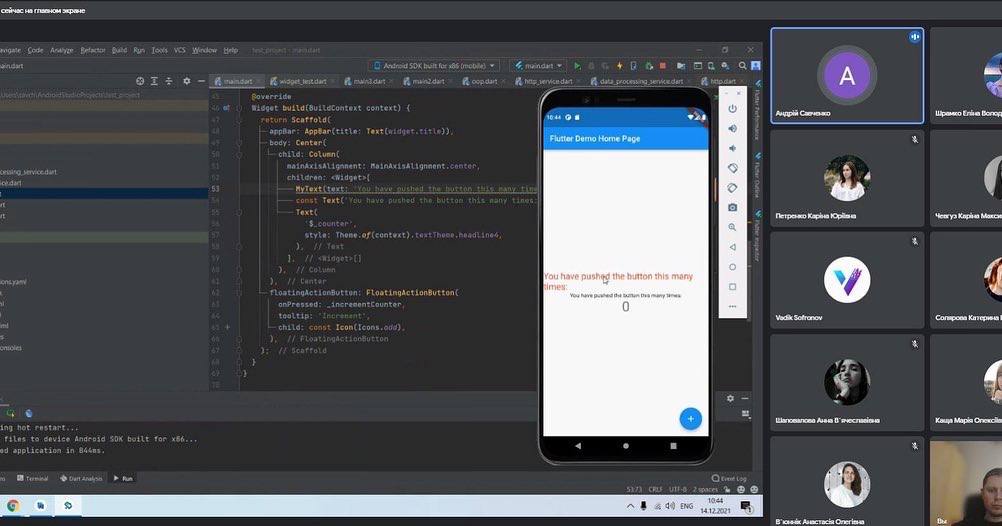Open the Terminal tool window
This screenshot has width=1002, height=526.
pyautogui.click(x=33, y=478)
